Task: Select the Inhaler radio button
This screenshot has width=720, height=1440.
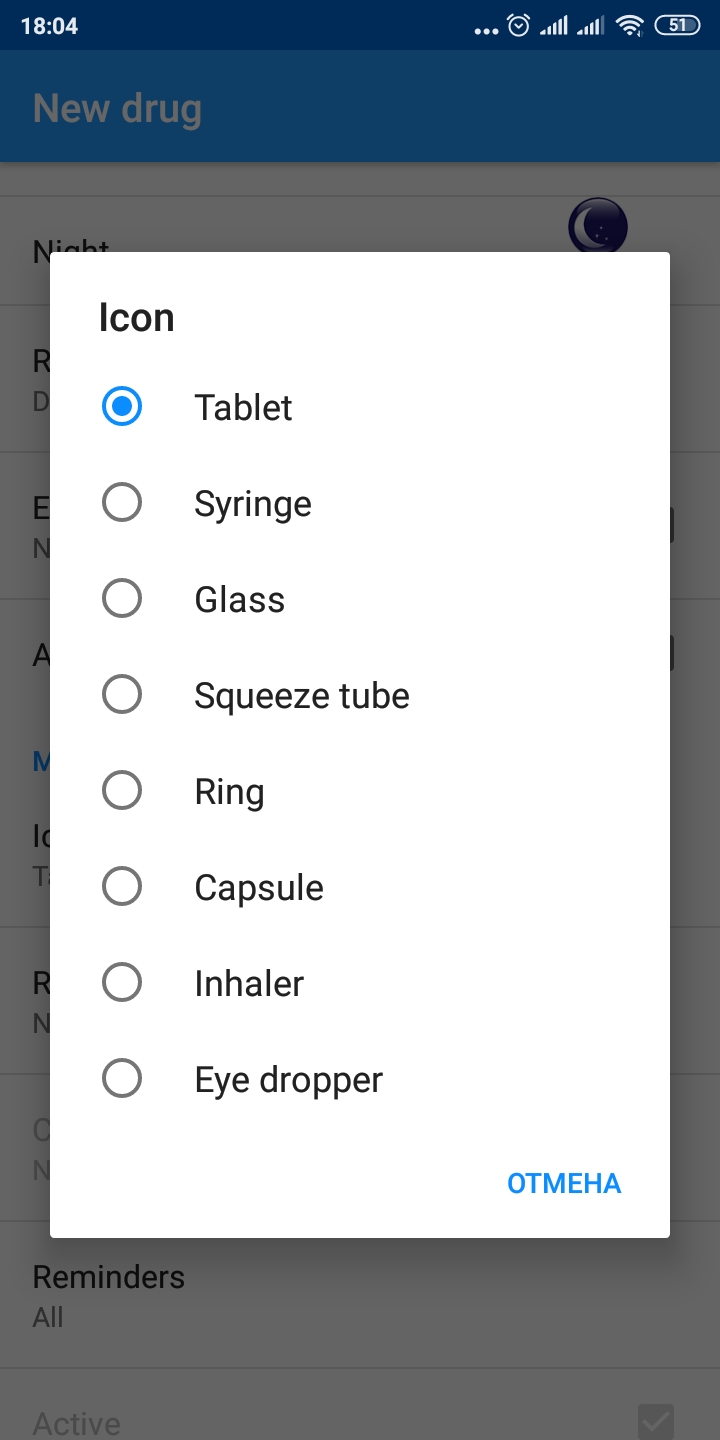Action: (x=122, y=983)
